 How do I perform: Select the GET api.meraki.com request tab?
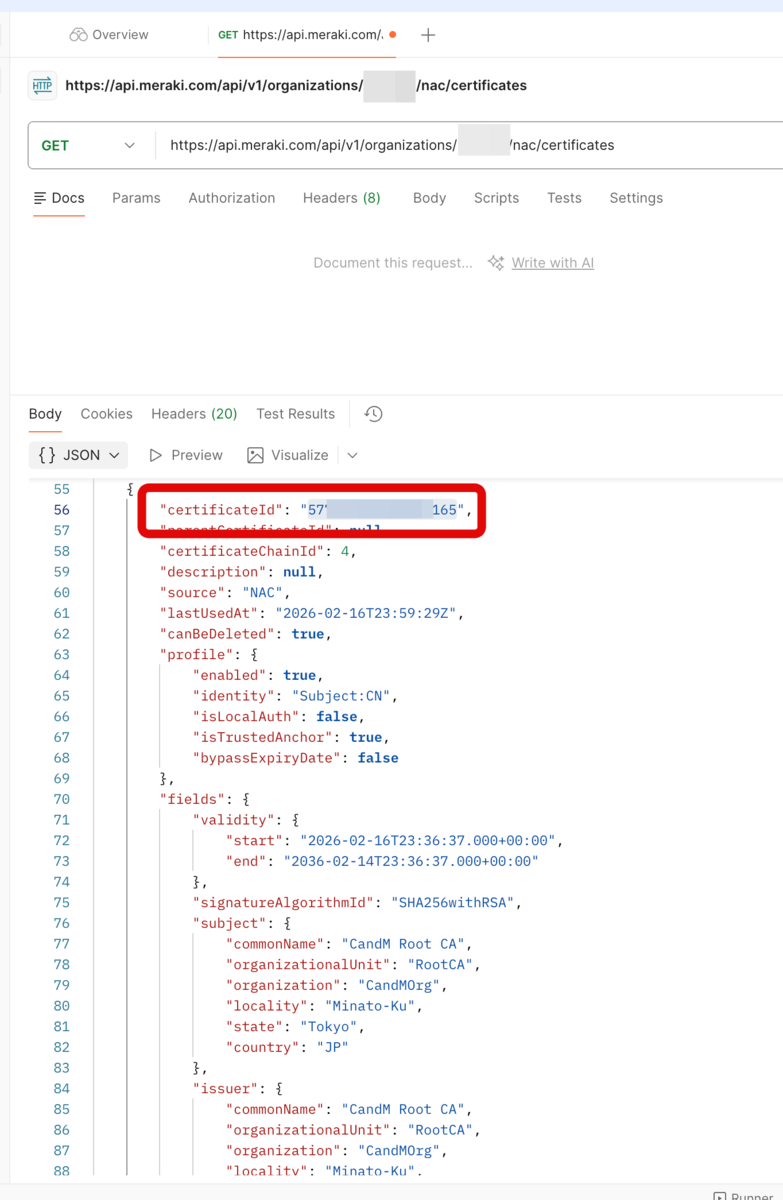(307, 35)
